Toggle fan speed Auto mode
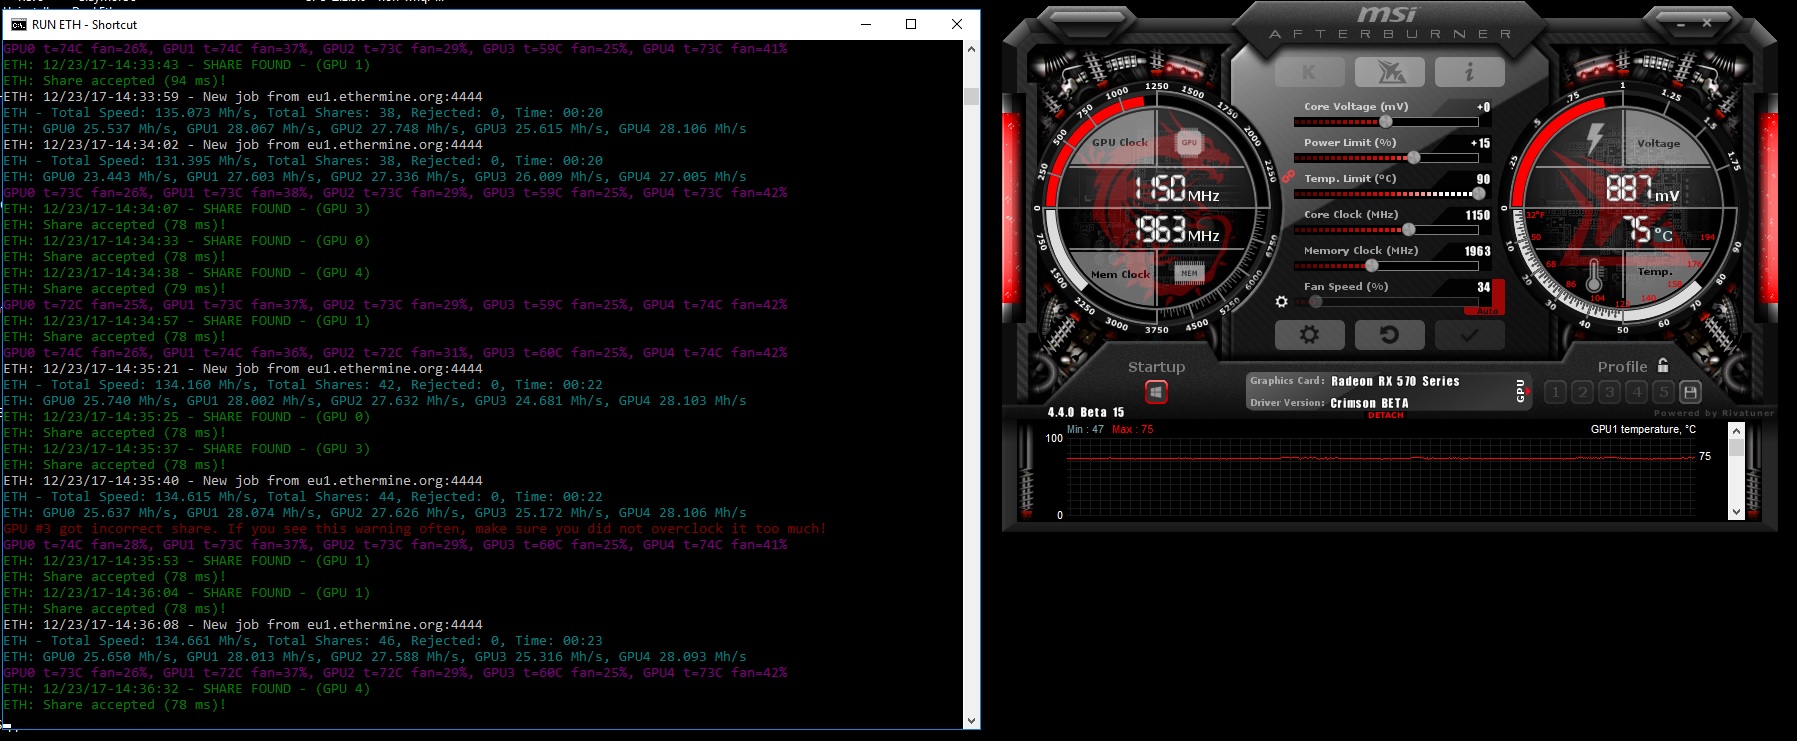Screen dimensions: 1797x741 click(1487, 311)
